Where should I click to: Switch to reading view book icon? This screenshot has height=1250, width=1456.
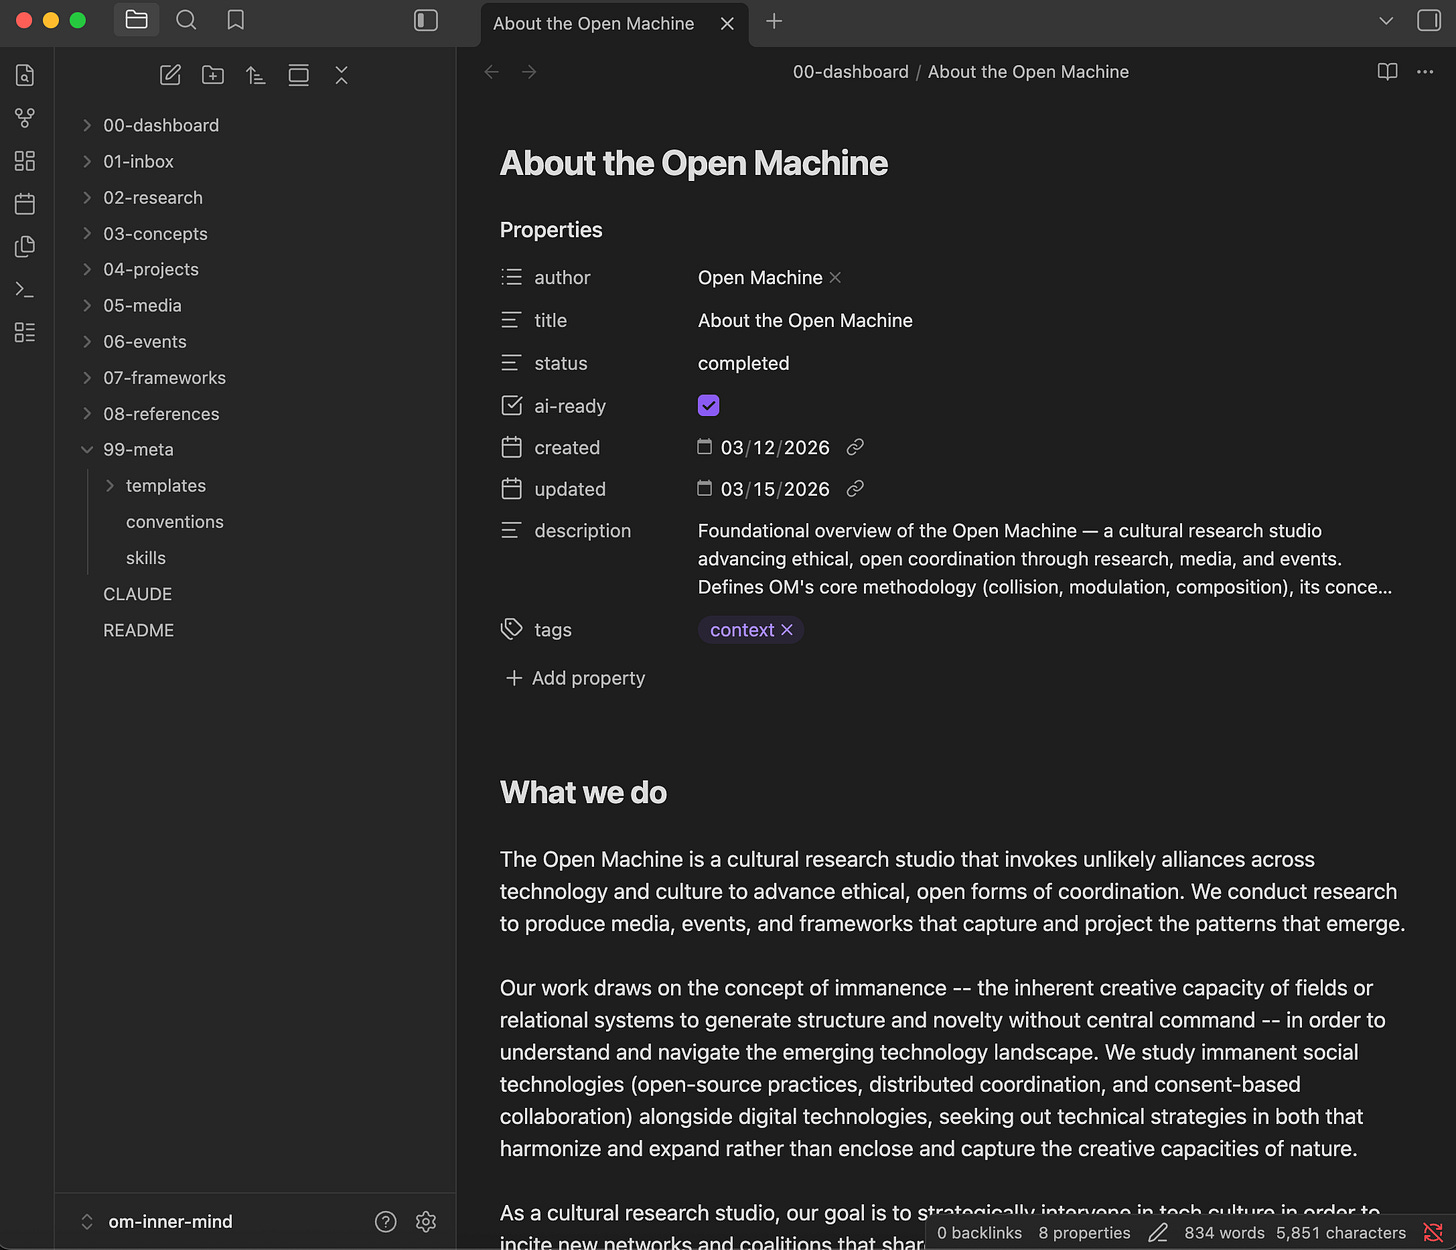coord(1387,72)
